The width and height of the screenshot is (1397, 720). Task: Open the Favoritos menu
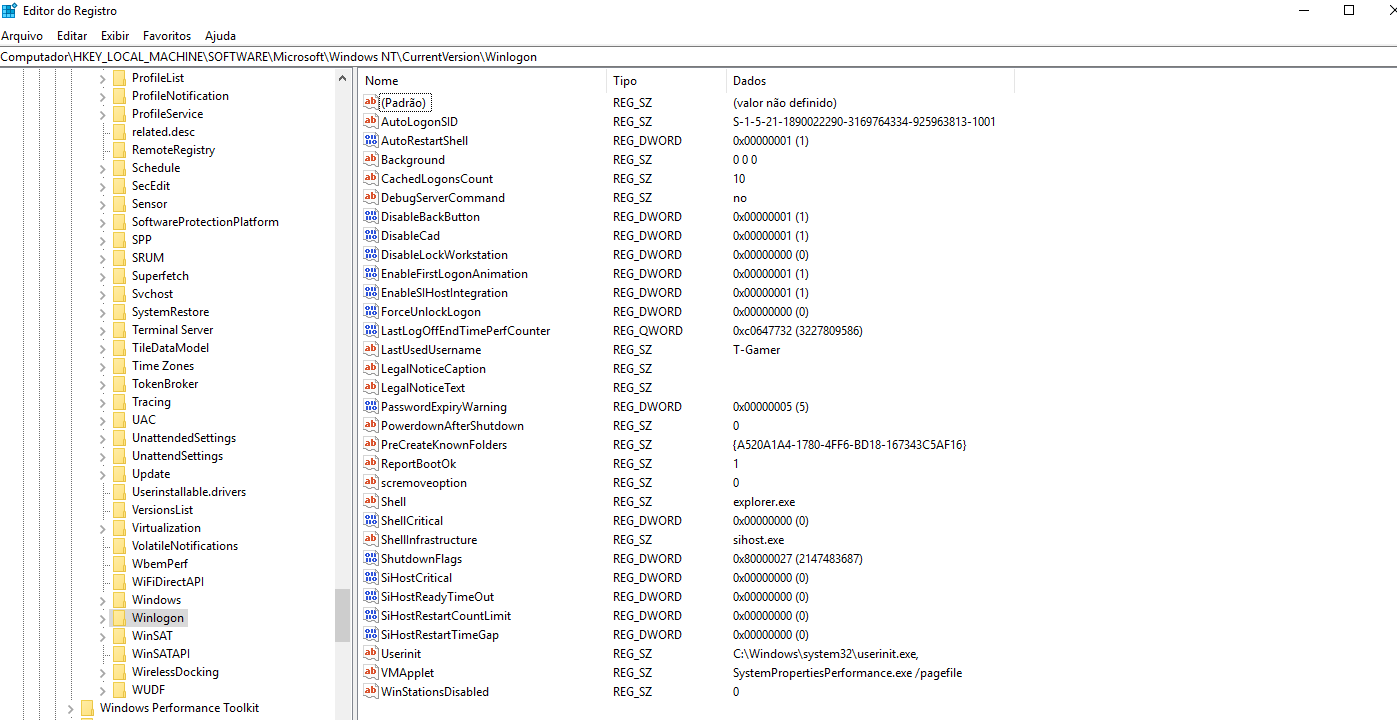click(167, 36)
